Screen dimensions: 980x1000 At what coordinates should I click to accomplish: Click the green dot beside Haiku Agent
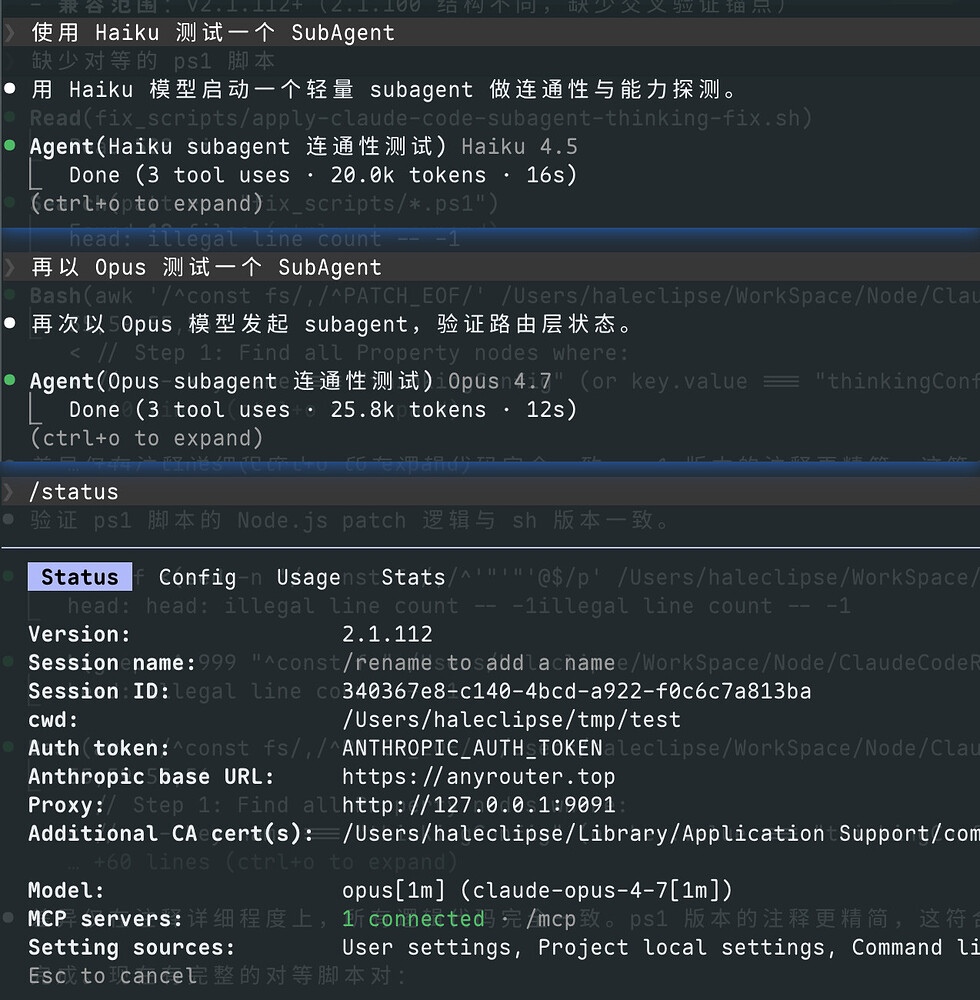tap(10, 145)
